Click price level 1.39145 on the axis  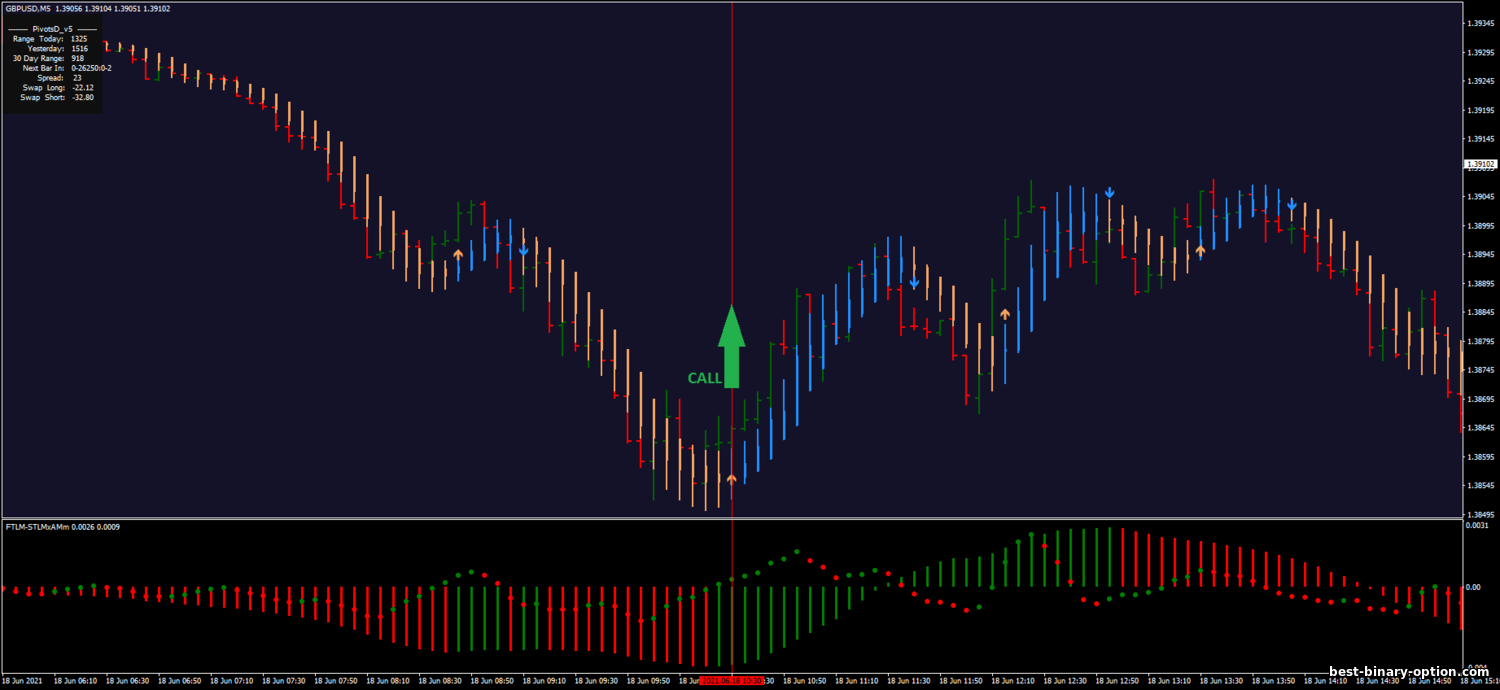tap(1480, 138)
